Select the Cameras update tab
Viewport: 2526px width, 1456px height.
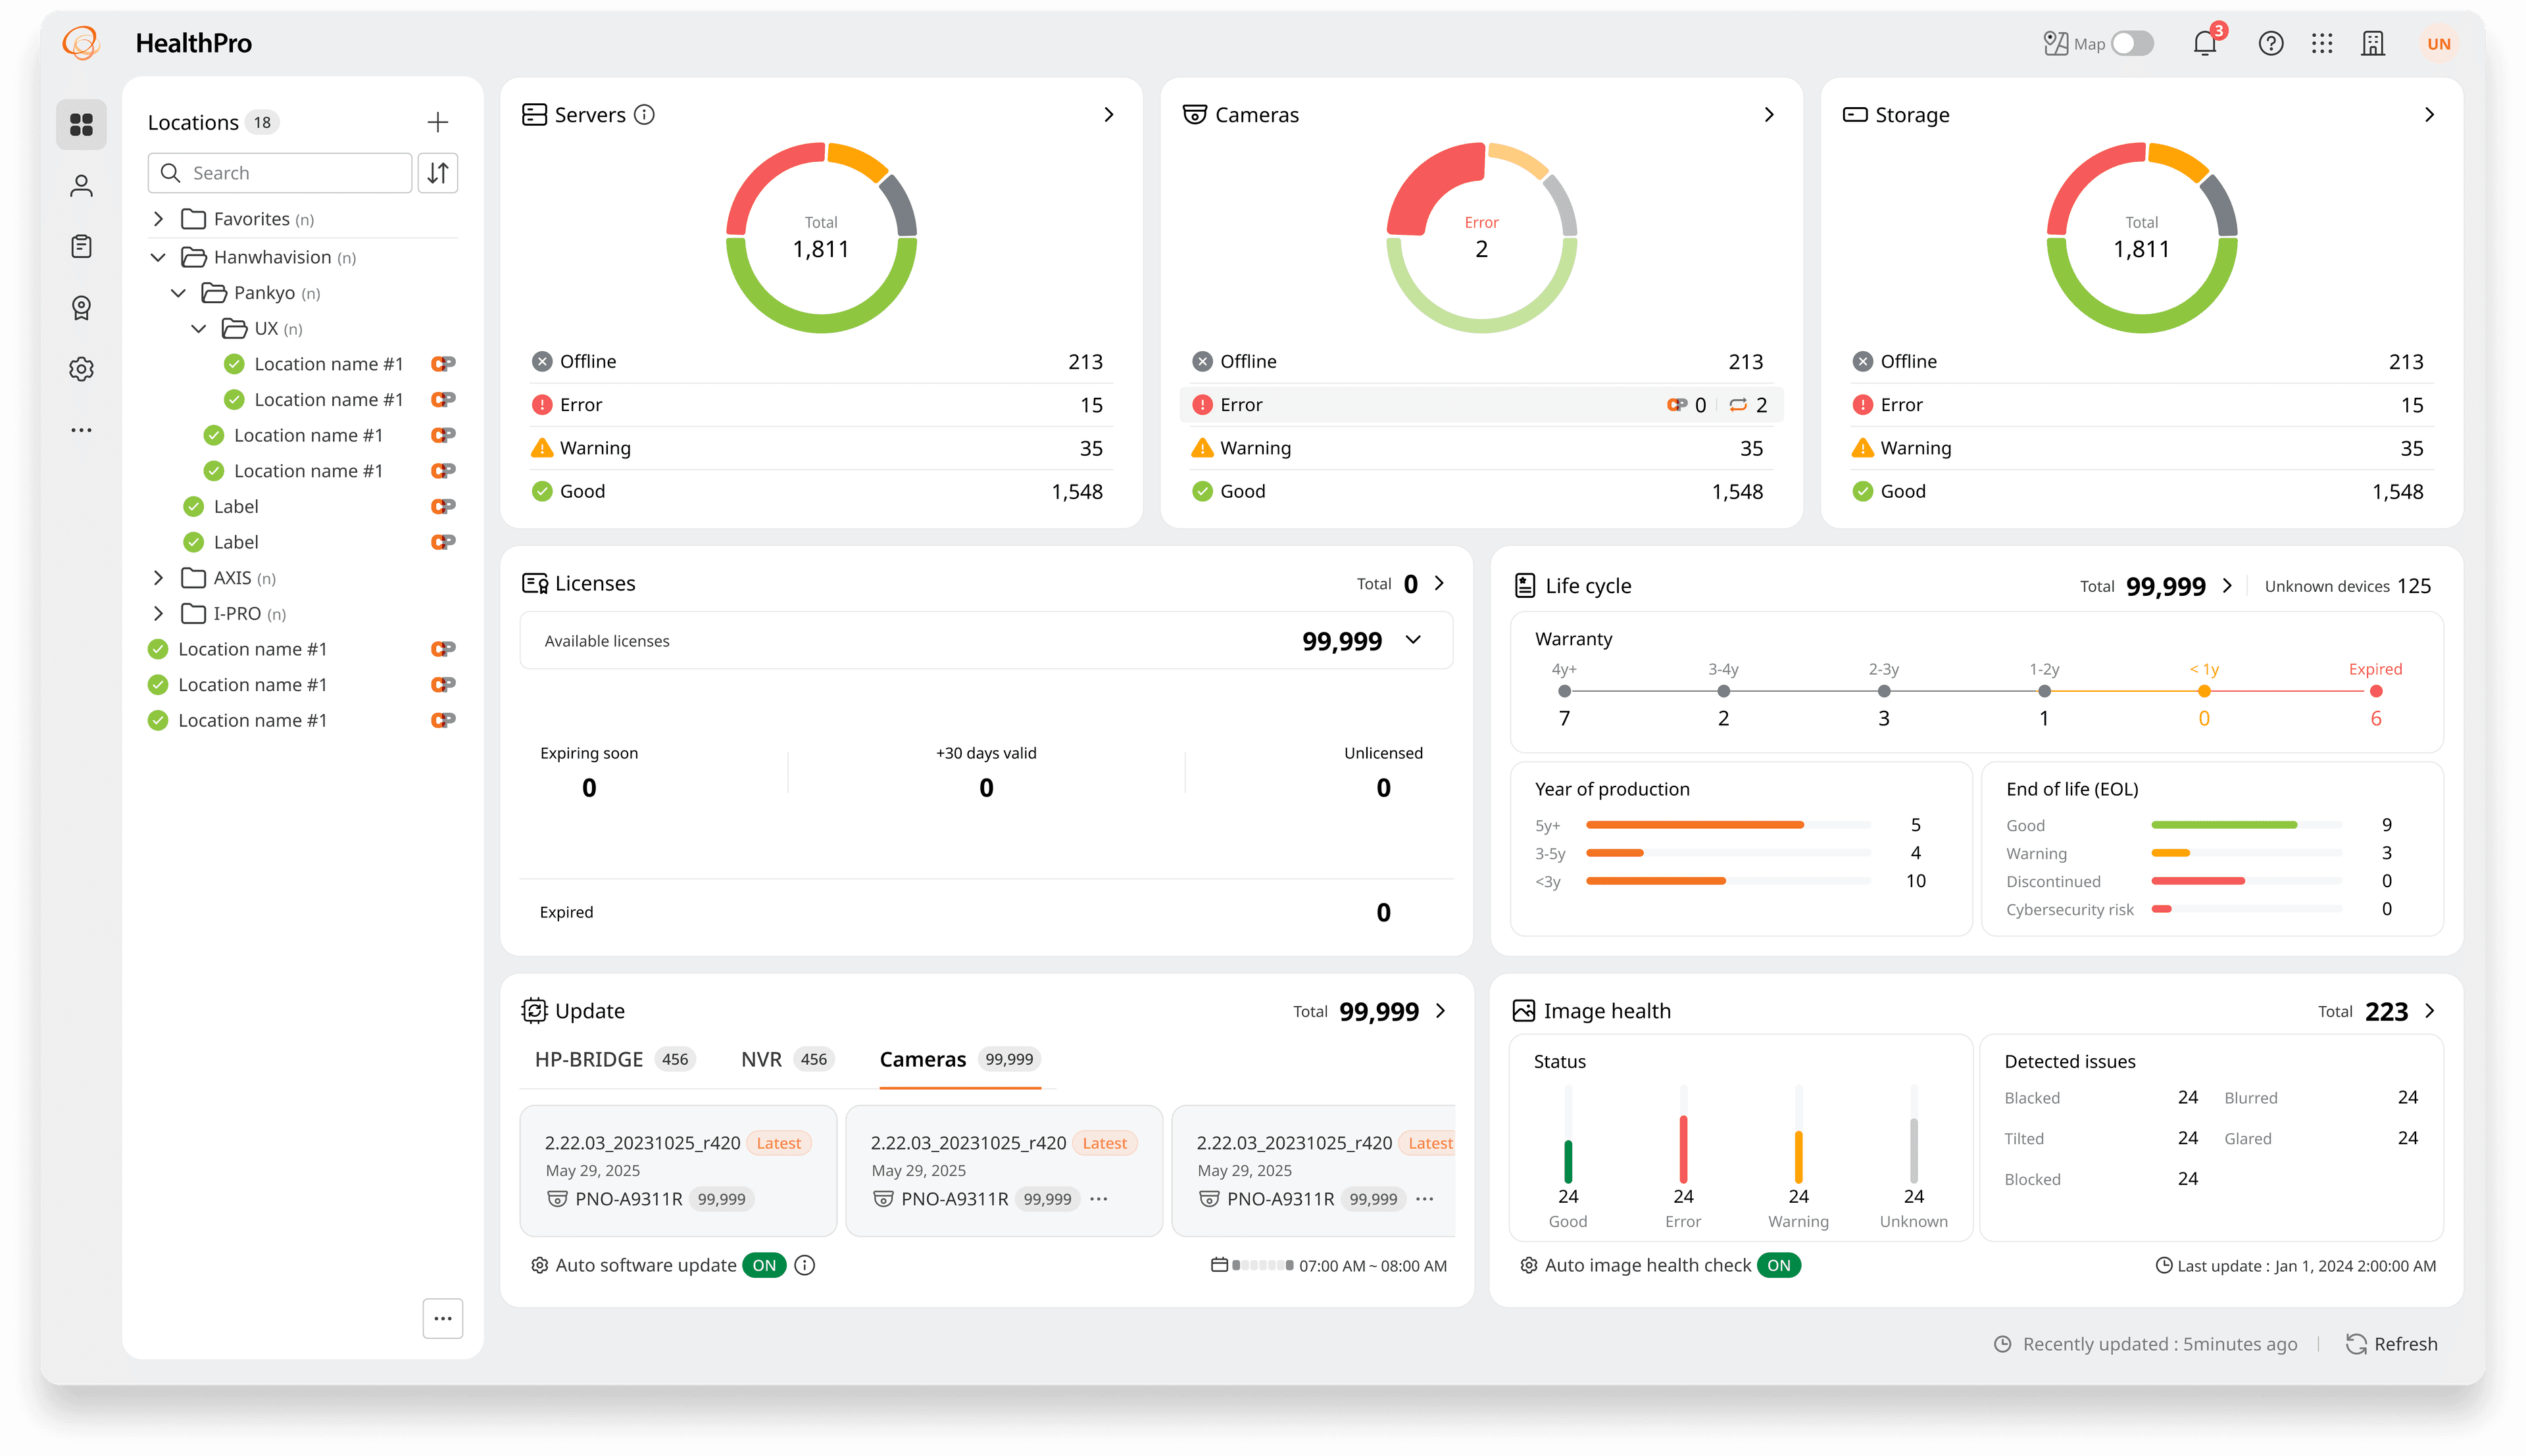(960, 1059)
